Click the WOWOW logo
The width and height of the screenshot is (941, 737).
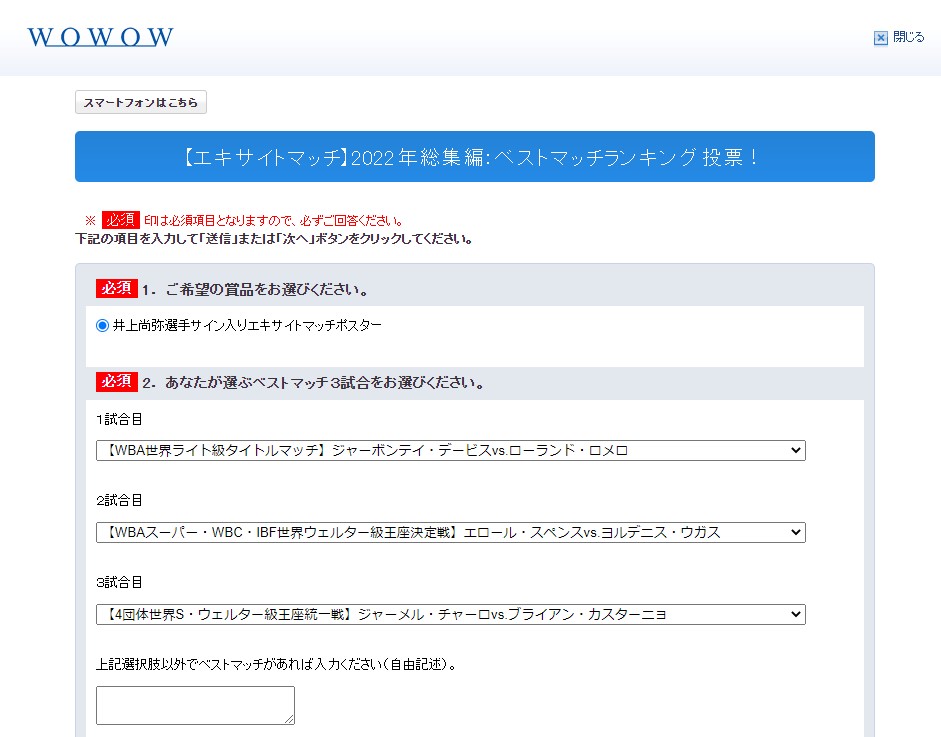pyautogui.click(x=101, y=37)
